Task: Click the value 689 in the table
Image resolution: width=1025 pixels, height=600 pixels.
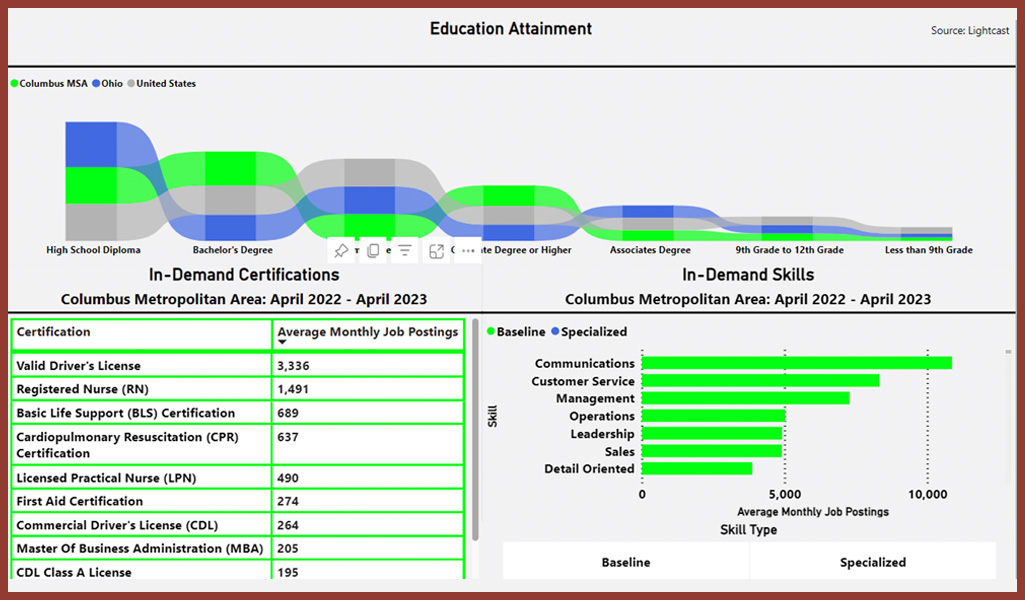Action: coord(288,413)
